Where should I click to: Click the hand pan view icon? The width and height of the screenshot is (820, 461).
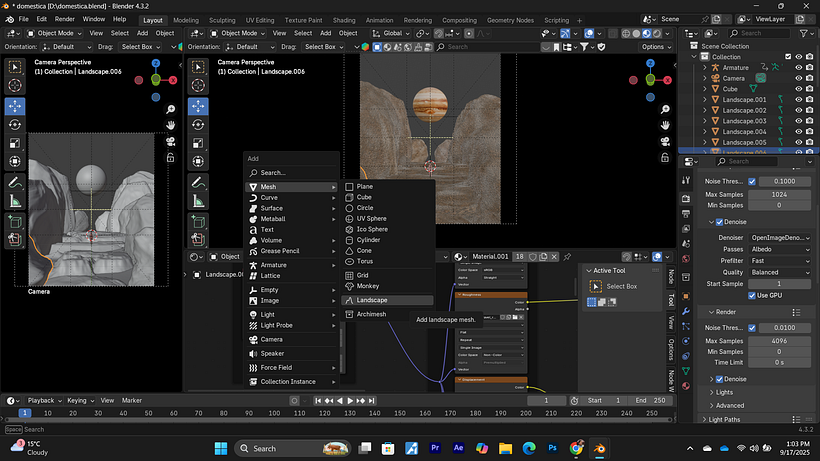coord(172,124)
